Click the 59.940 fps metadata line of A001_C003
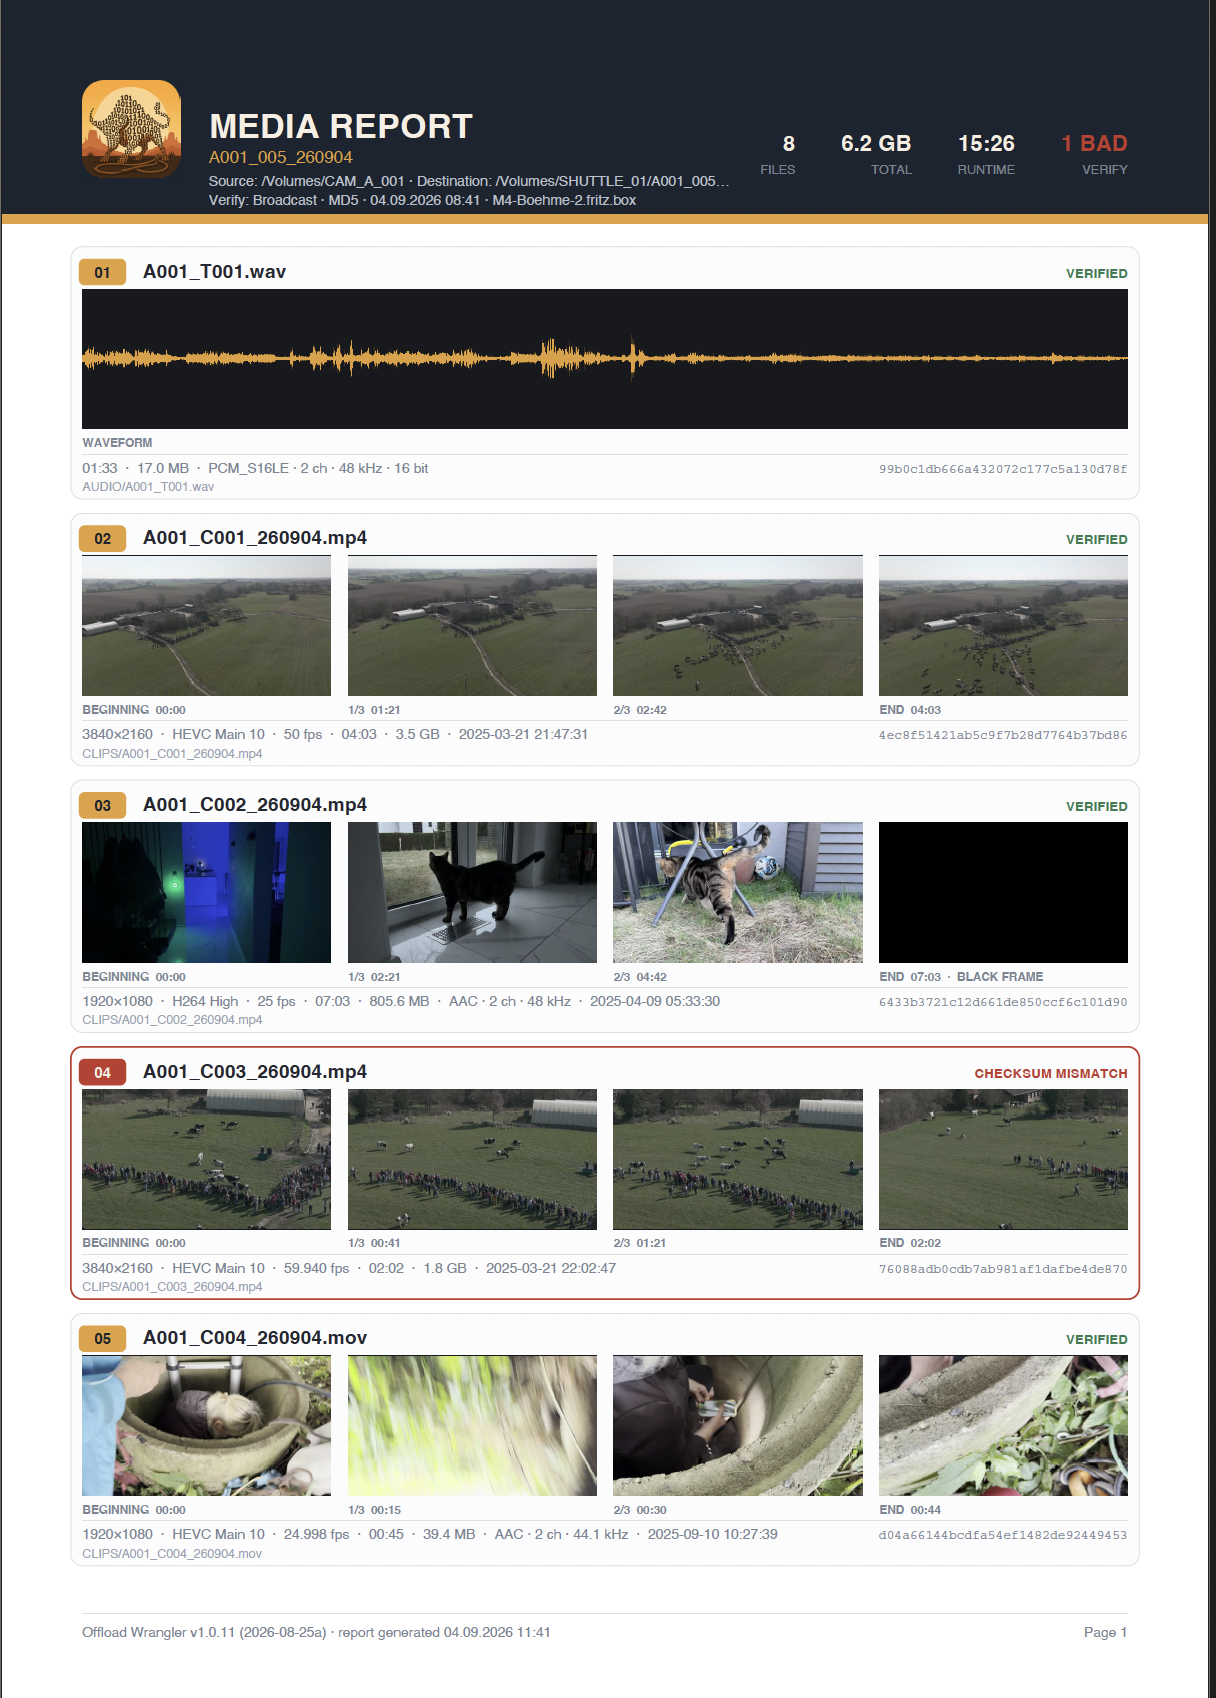The width and height of the screenshot is (1216, 1698). pyautogui.click(x=349, y=1268)
